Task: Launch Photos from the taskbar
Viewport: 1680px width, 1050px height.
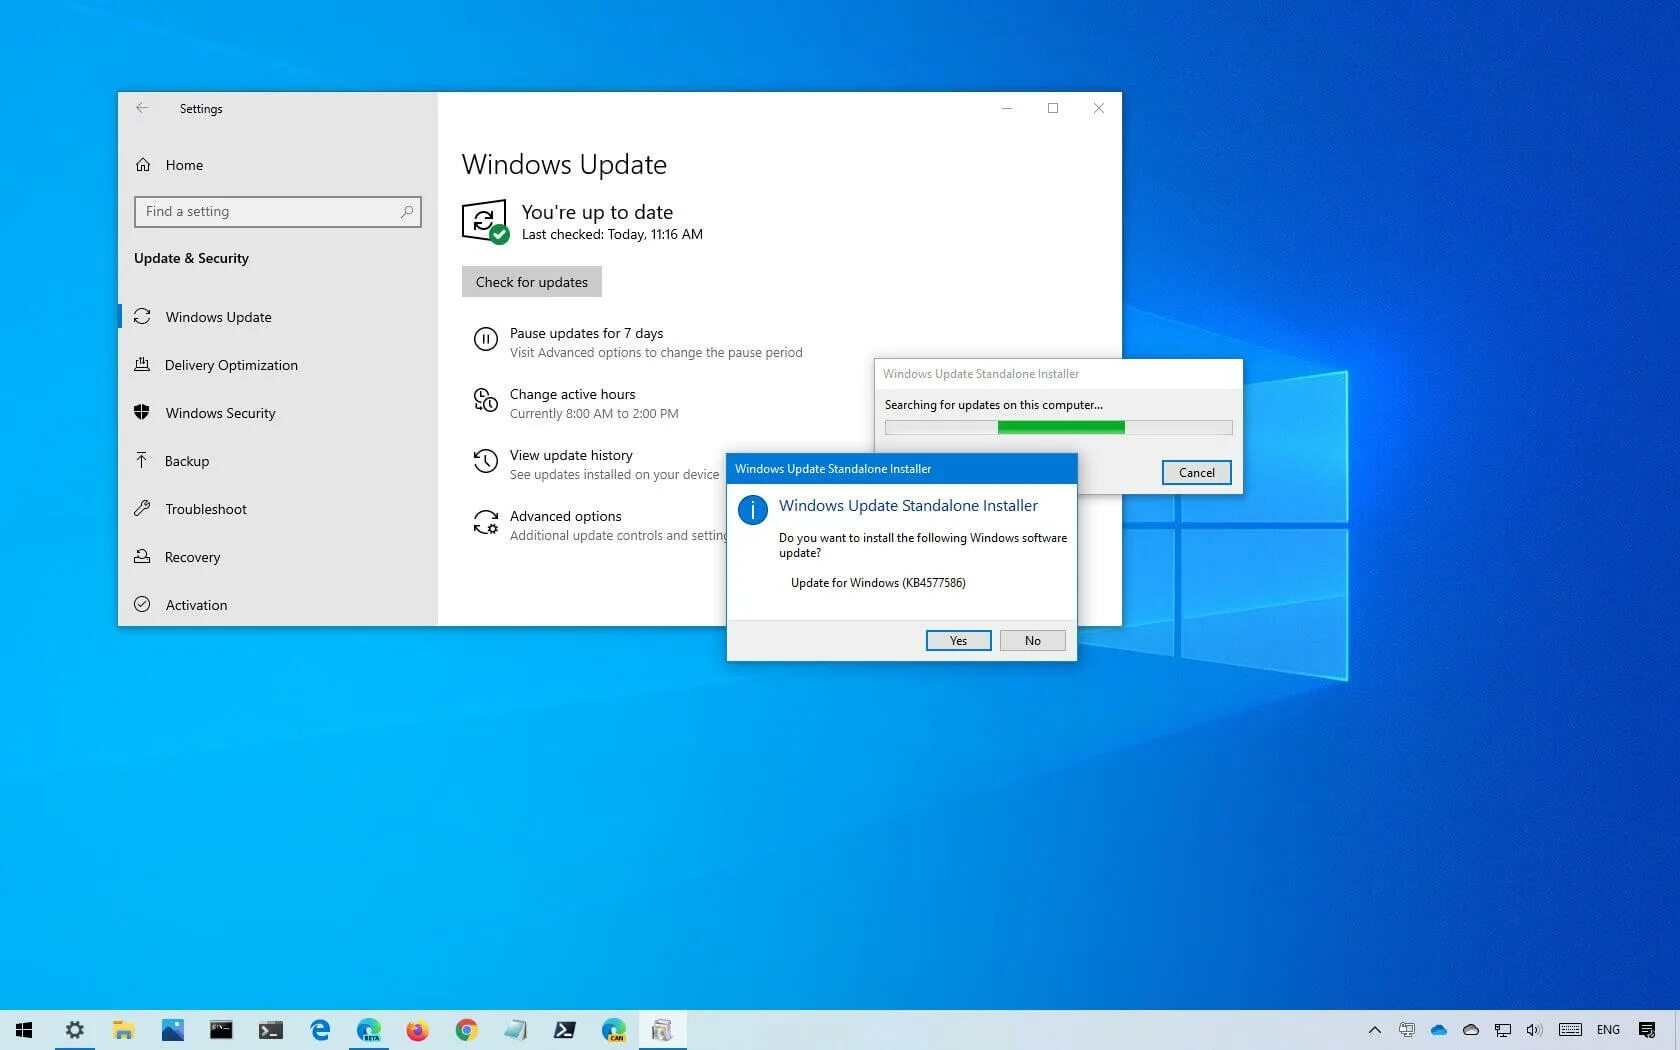Action: pos(172,1030)
